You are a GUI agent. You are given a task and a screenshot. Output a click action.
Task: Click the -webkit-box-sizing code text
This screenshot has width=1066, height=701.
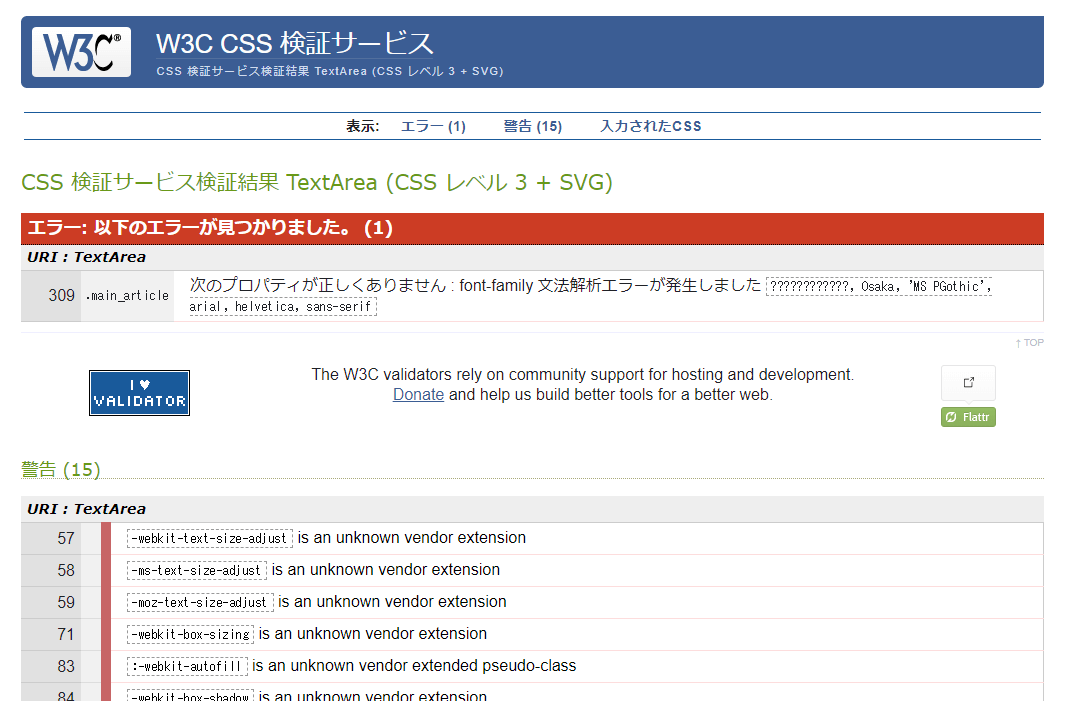tap(190, 634)
